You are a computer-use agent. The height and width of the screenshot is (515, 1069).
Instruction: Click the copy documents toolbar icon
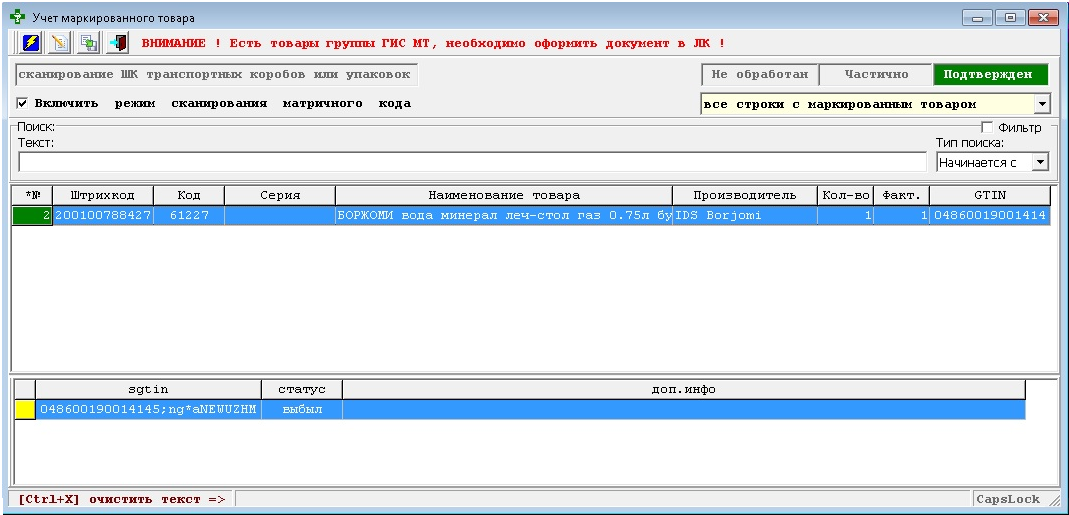point(88,43)
